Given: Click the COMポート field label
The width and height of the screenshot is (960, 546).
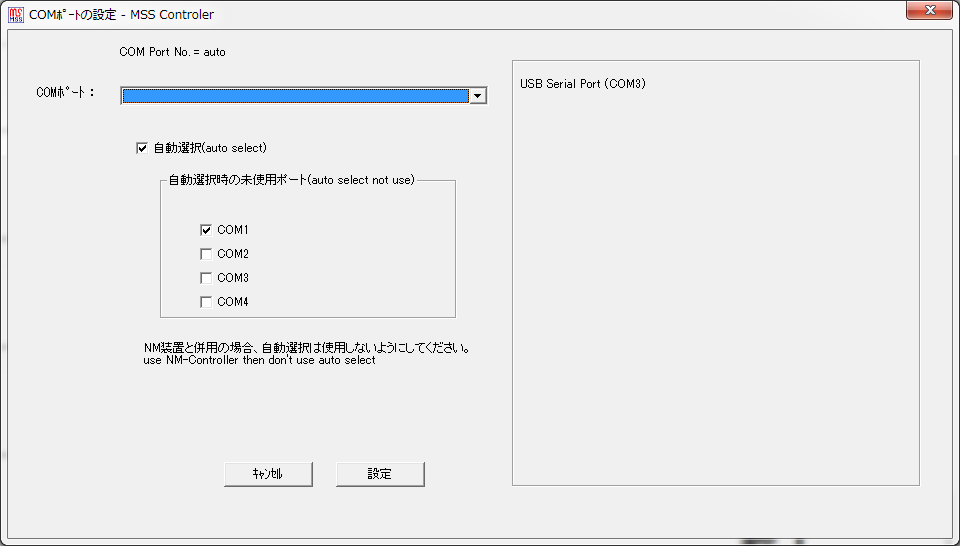Looking at the screenshot, I should 65,93.
